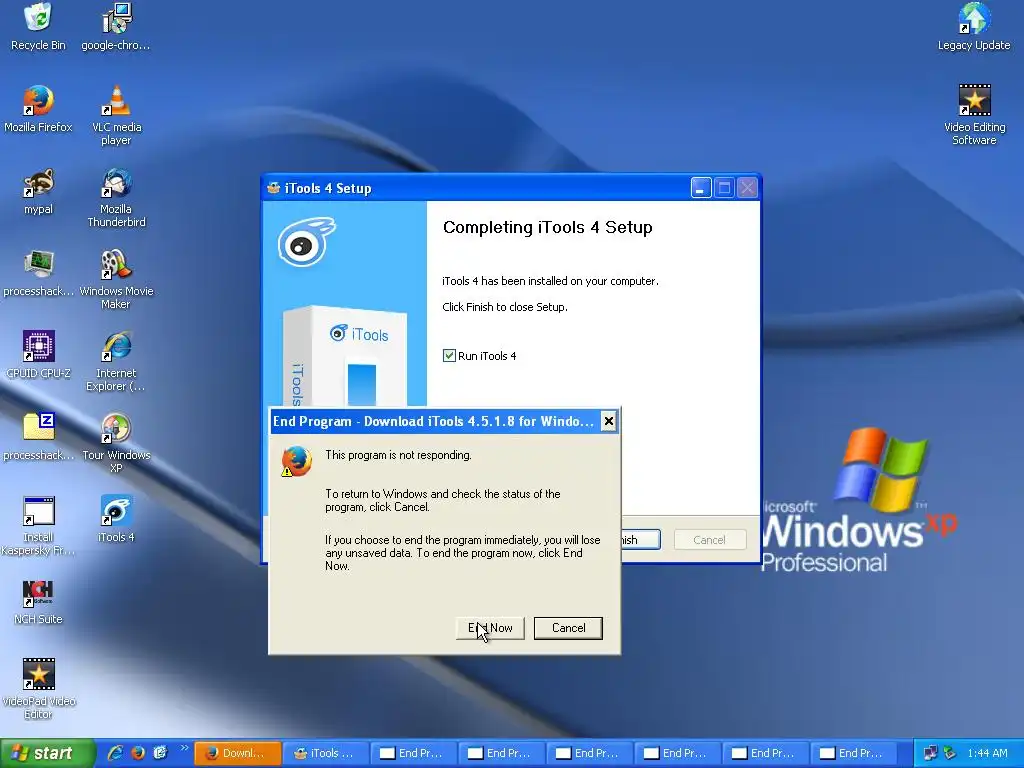1024x768 pixels.
Task: Select the Video Editing Software shortcut
Action: [x=974, y=115]
